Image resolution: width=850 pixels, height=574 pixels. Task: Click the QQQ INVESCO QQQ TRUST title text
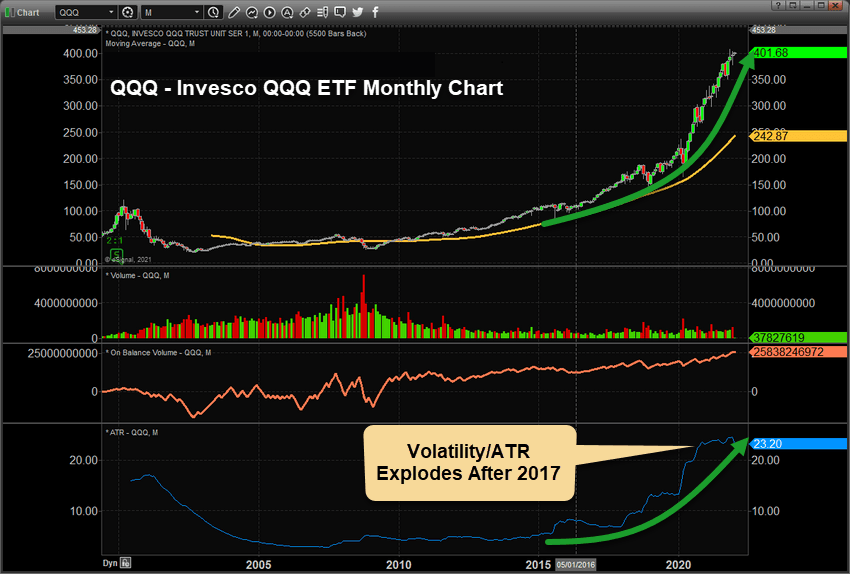(x=236, y=34)
